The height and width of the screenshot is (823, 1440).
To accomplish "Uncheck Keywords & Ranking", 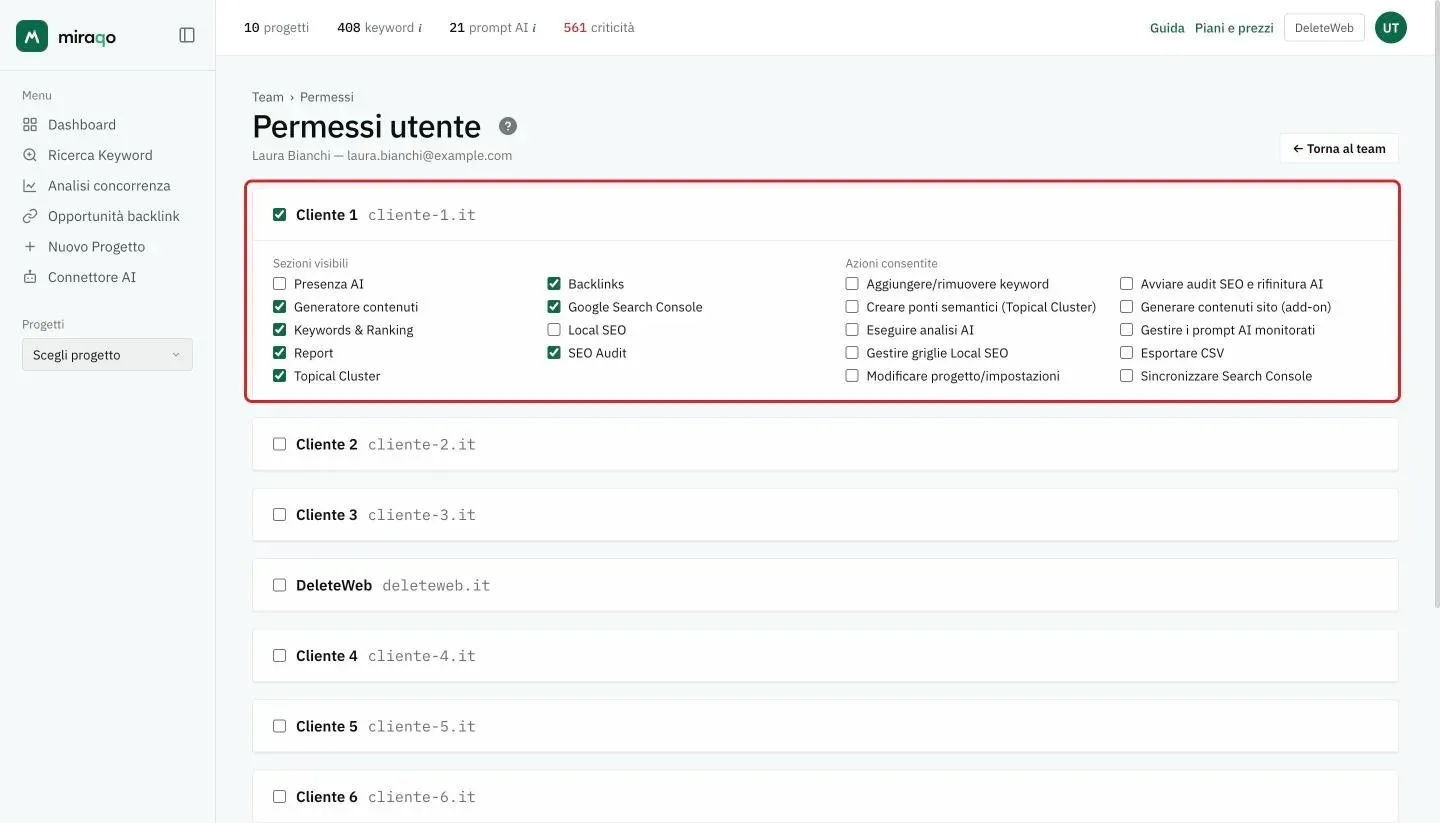I will coord(280,330).
